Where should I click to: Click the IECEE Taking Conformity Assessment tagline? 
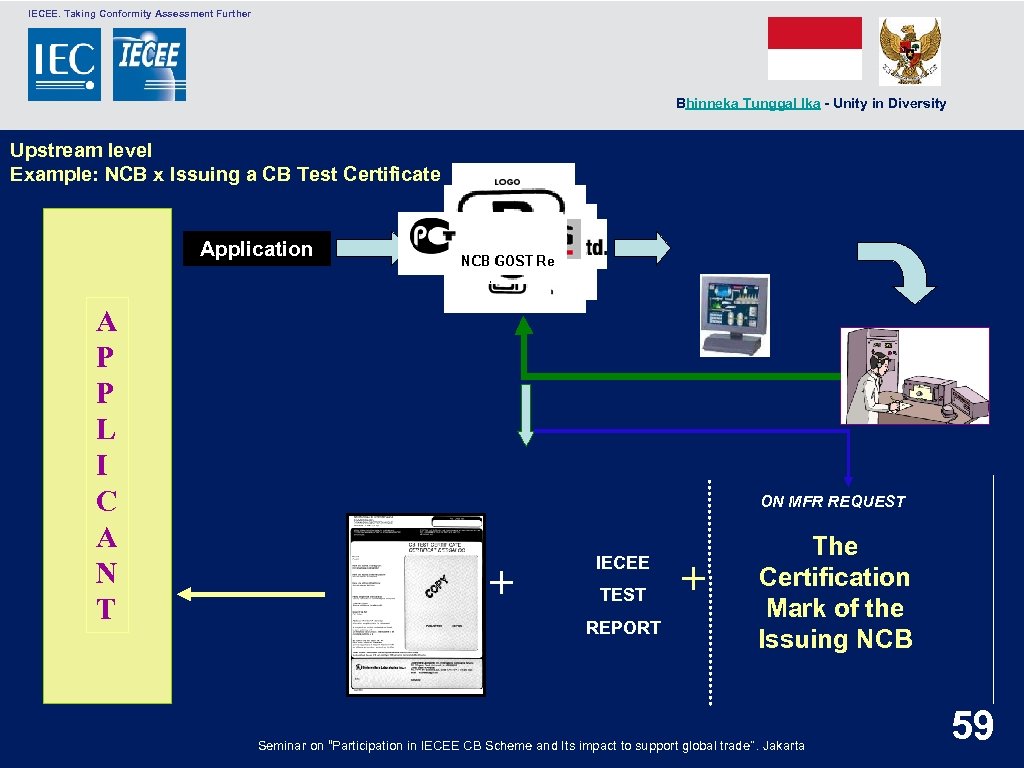139,13
